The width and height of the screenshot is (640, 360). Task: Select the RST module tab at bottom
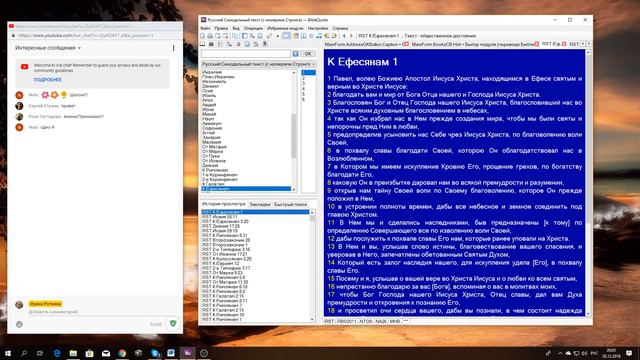point(329,321)
